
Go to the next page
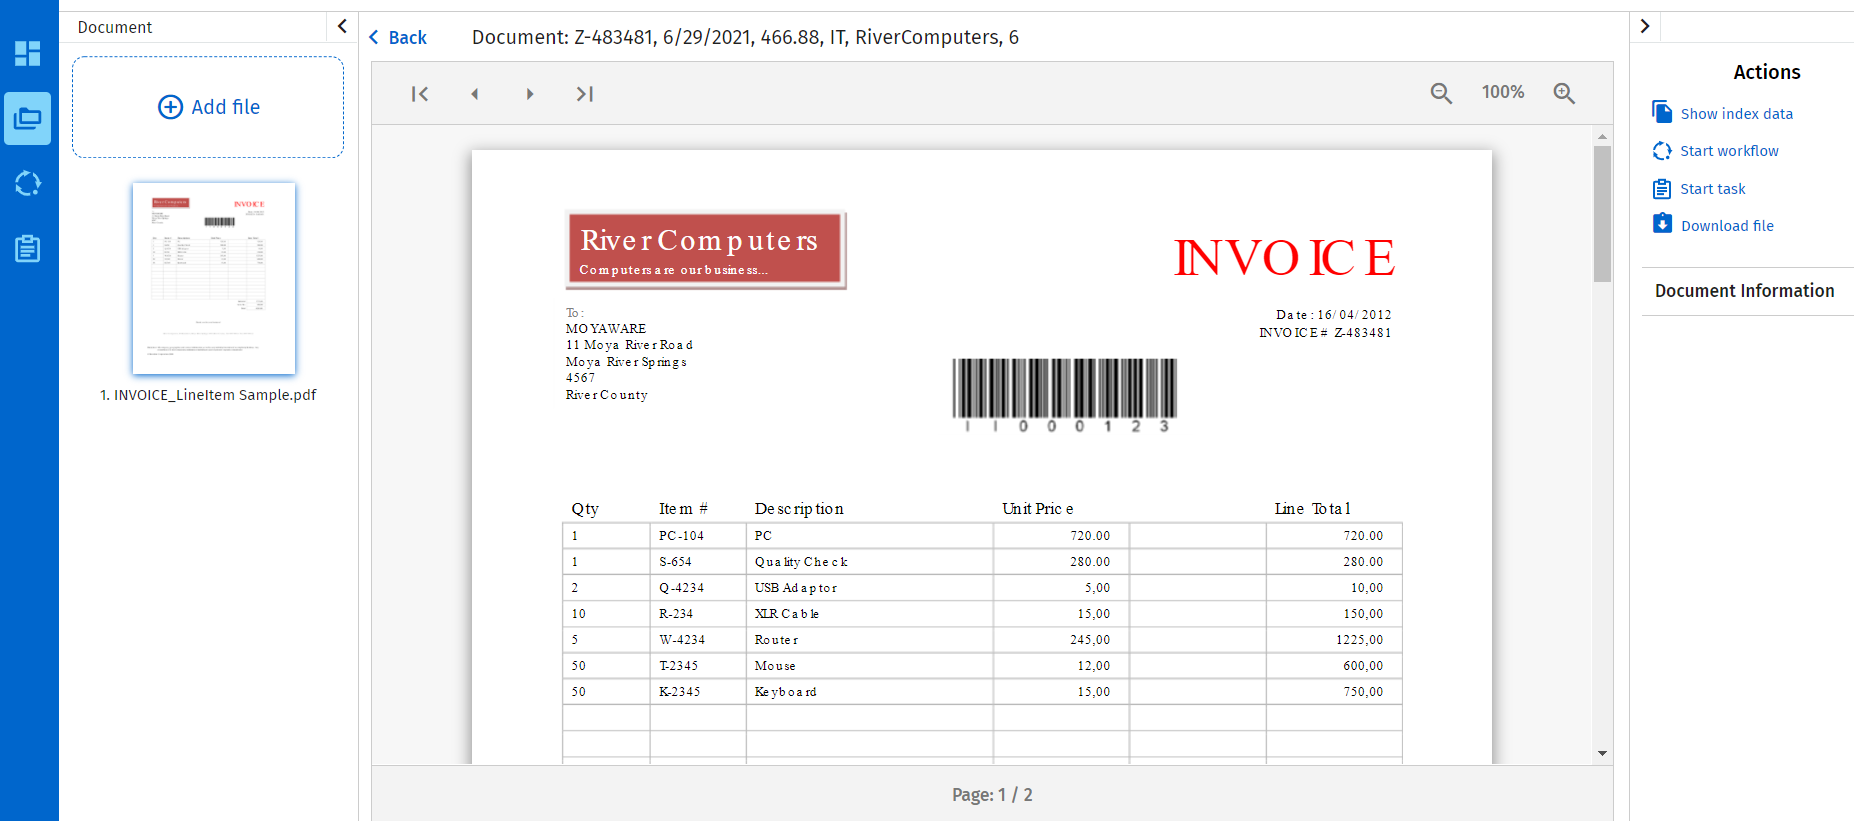point(530,94)
